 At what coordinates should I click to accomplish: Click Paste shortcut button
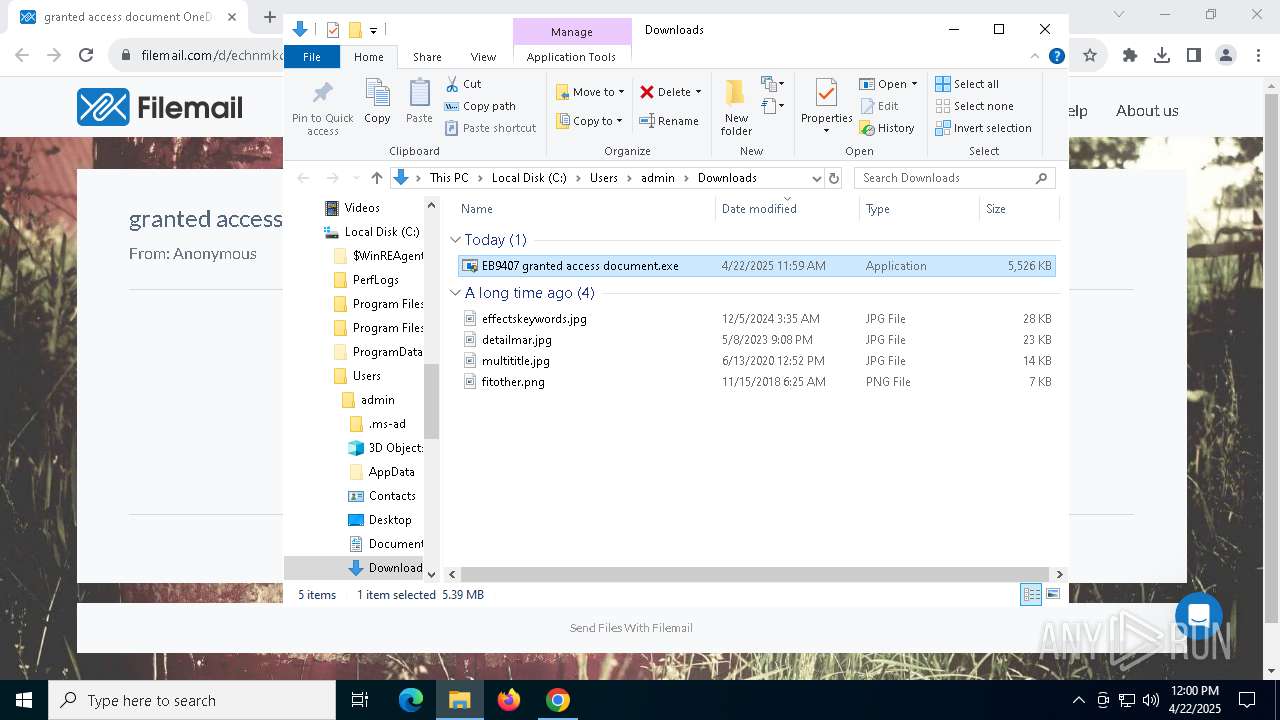490,128
